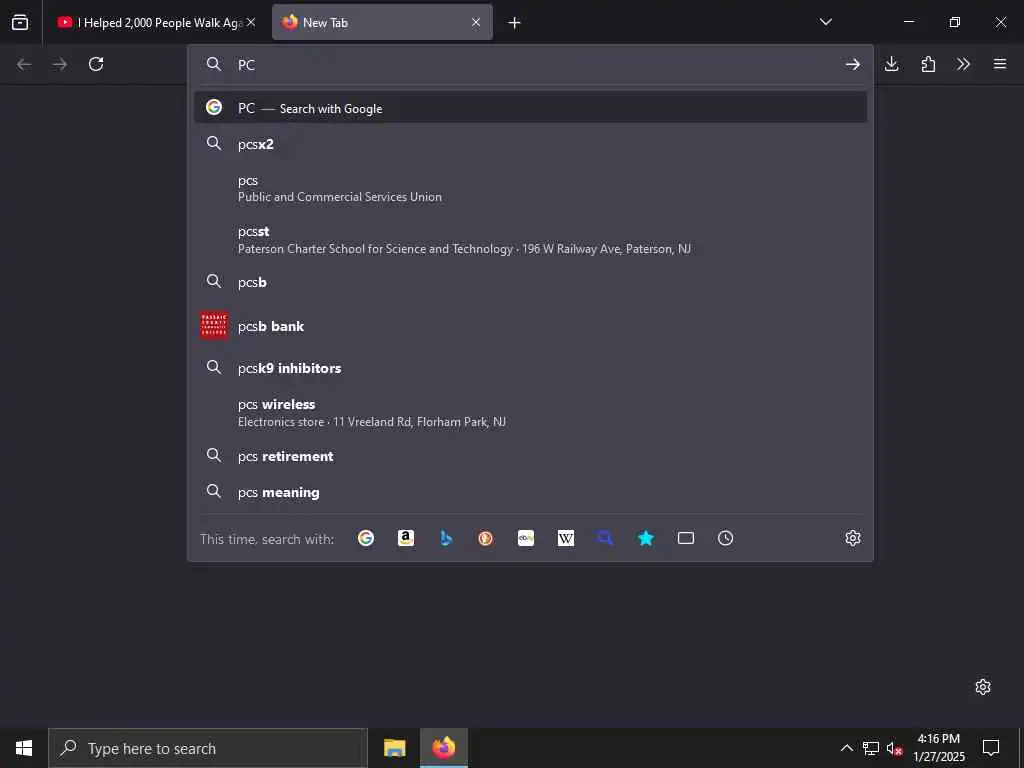The image size is (1024, 768).
Task: Open the clock showing 4:16 PM
Action: pos(938,748)
